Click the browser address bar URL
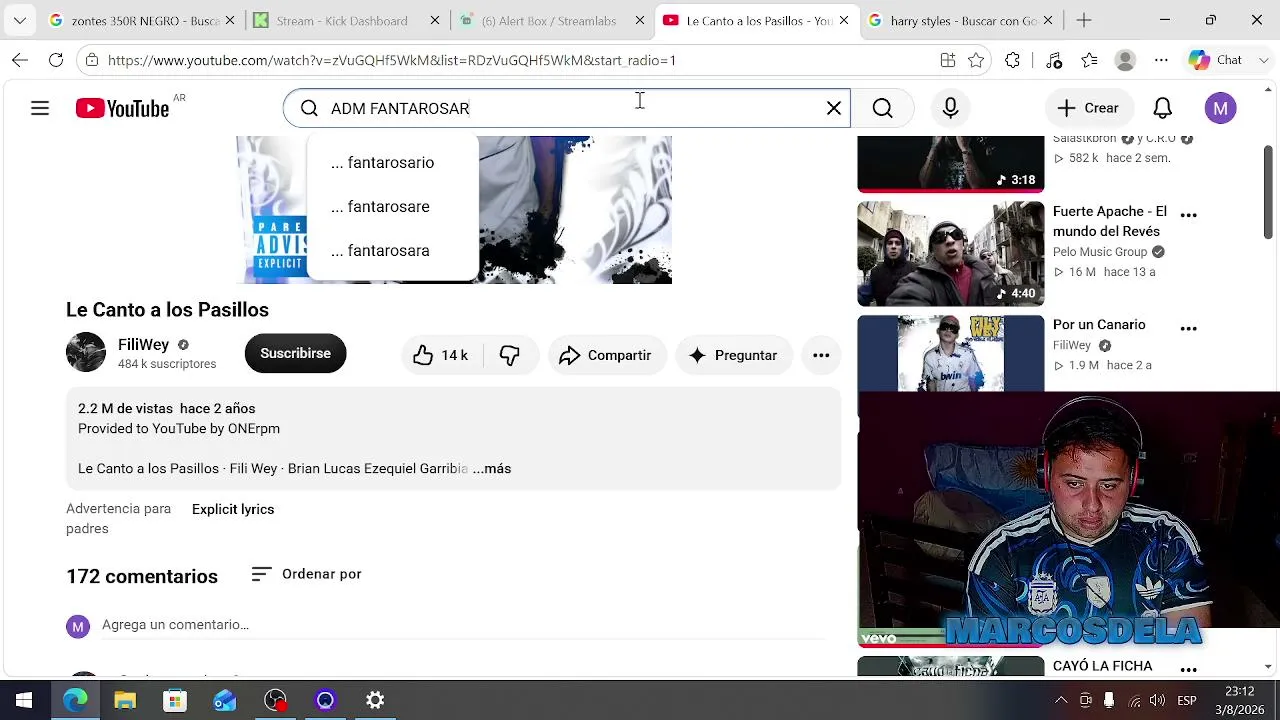 (x=392, y=60)
